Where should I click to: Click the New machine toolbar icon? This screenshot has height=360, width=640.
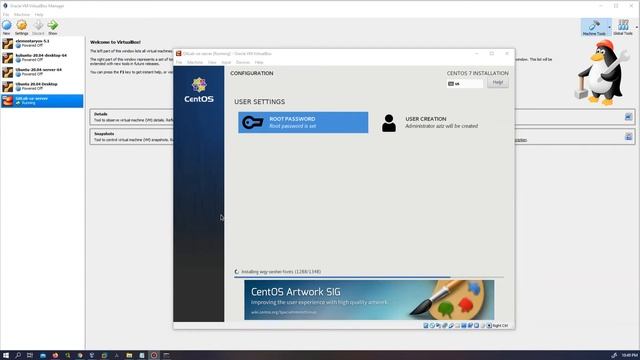click(7, 25)
